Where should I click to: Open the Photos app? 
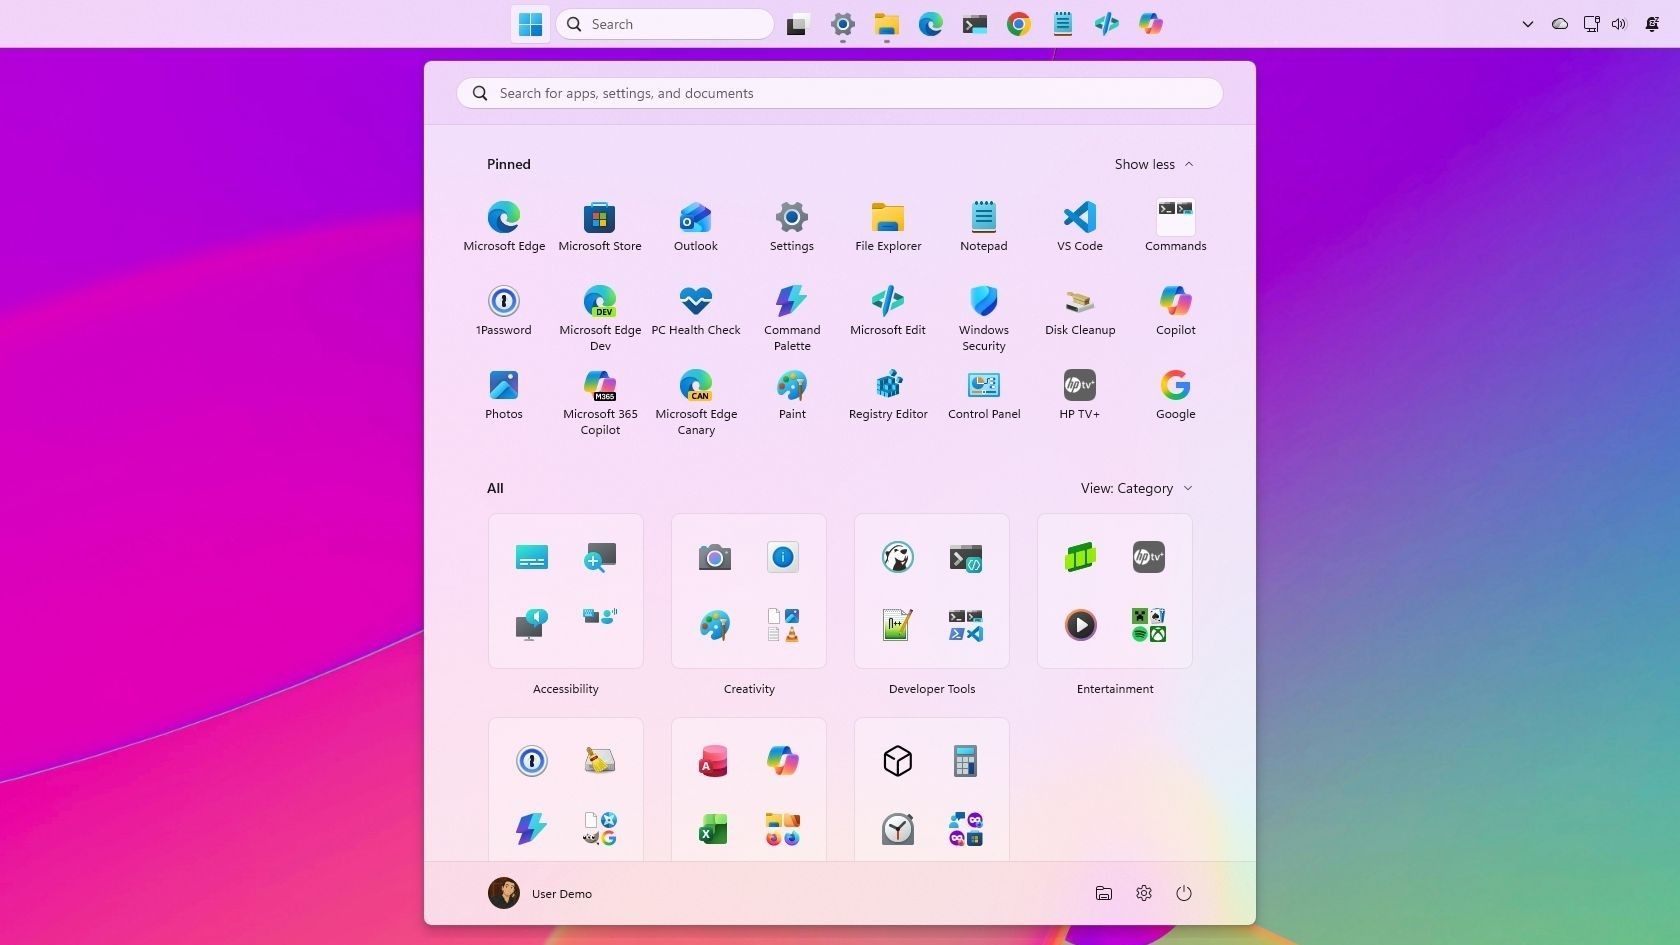(x=504, y=395)
